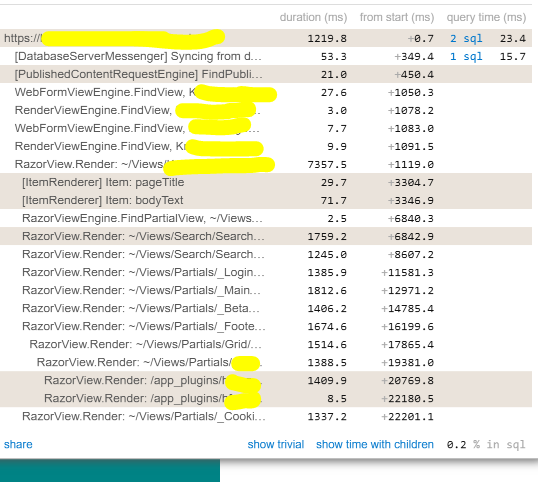Click the 27.6 WebFormViewEngine duration value
The width and height of the screenshot is (538, 482).
pyautogui.click(x=334, y=92)
